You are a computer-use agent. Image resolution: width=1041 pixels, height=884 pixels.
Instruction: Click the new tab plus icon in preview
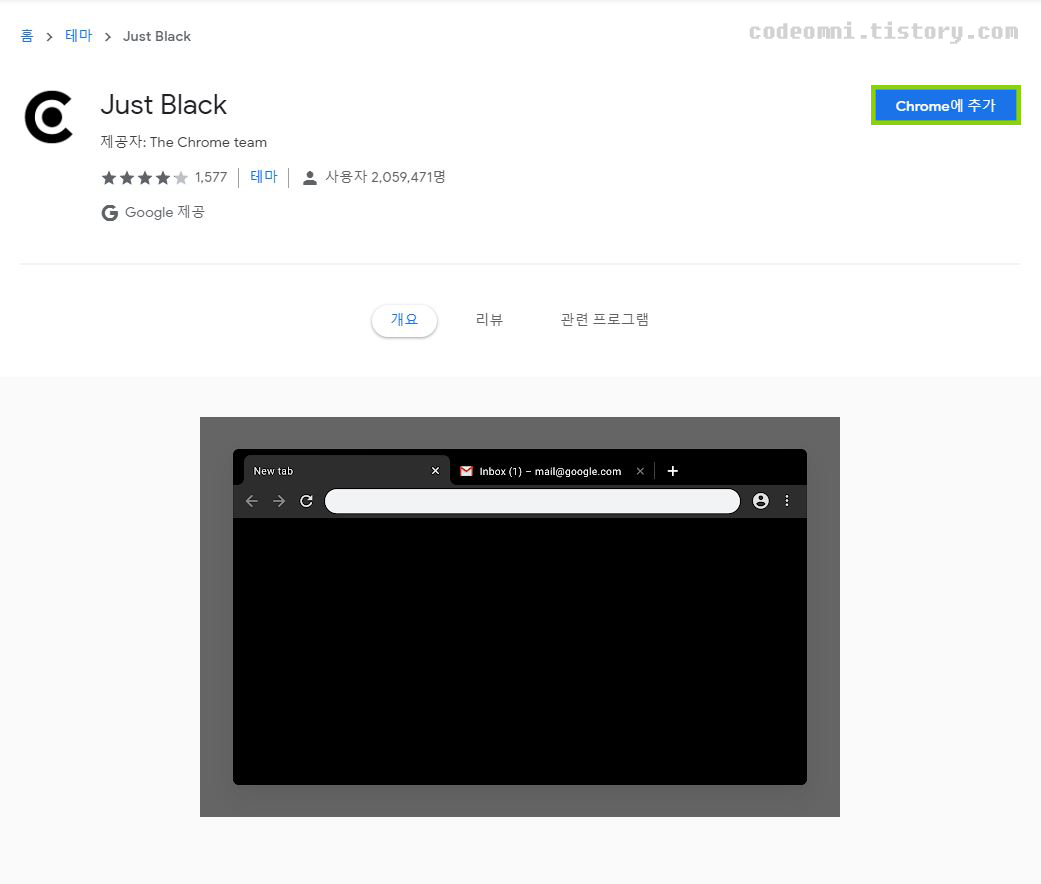673,471
